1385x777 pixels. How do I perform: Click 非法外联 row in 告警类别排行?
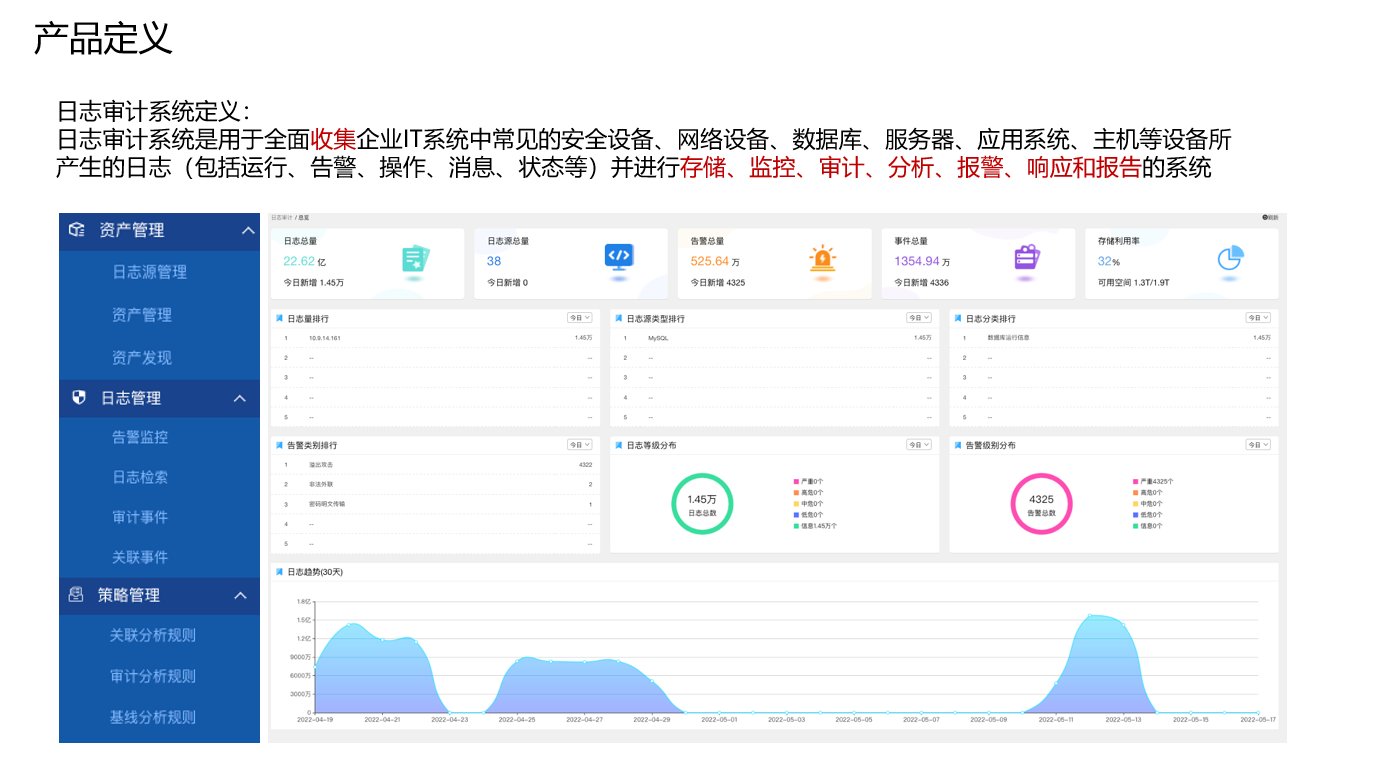tap(436, 484)
